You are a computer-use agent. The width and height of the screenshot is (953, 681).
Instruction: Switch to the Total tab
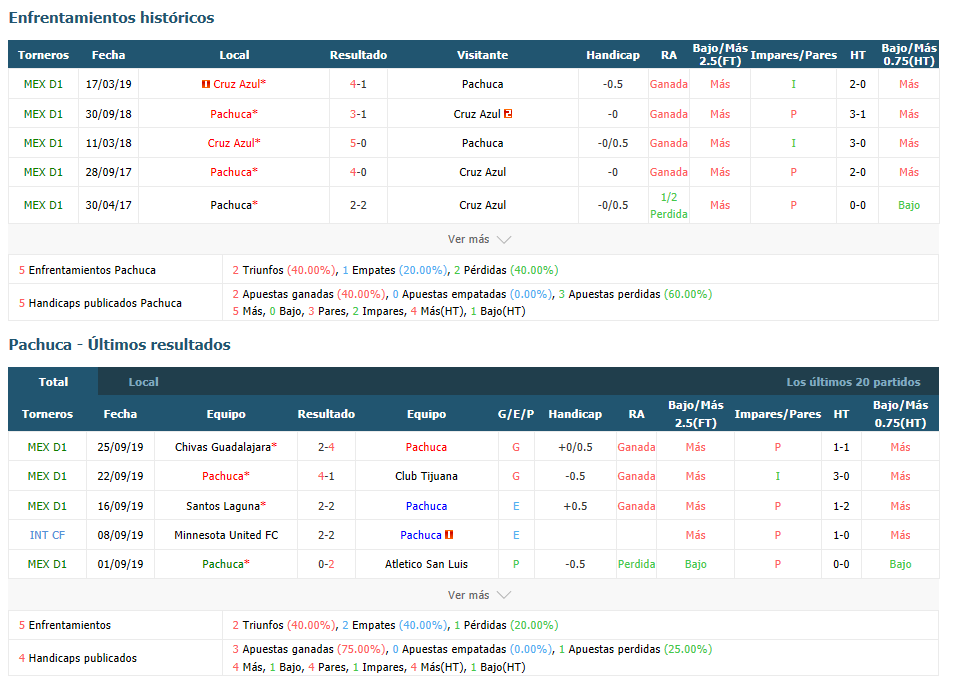(53, 382)
